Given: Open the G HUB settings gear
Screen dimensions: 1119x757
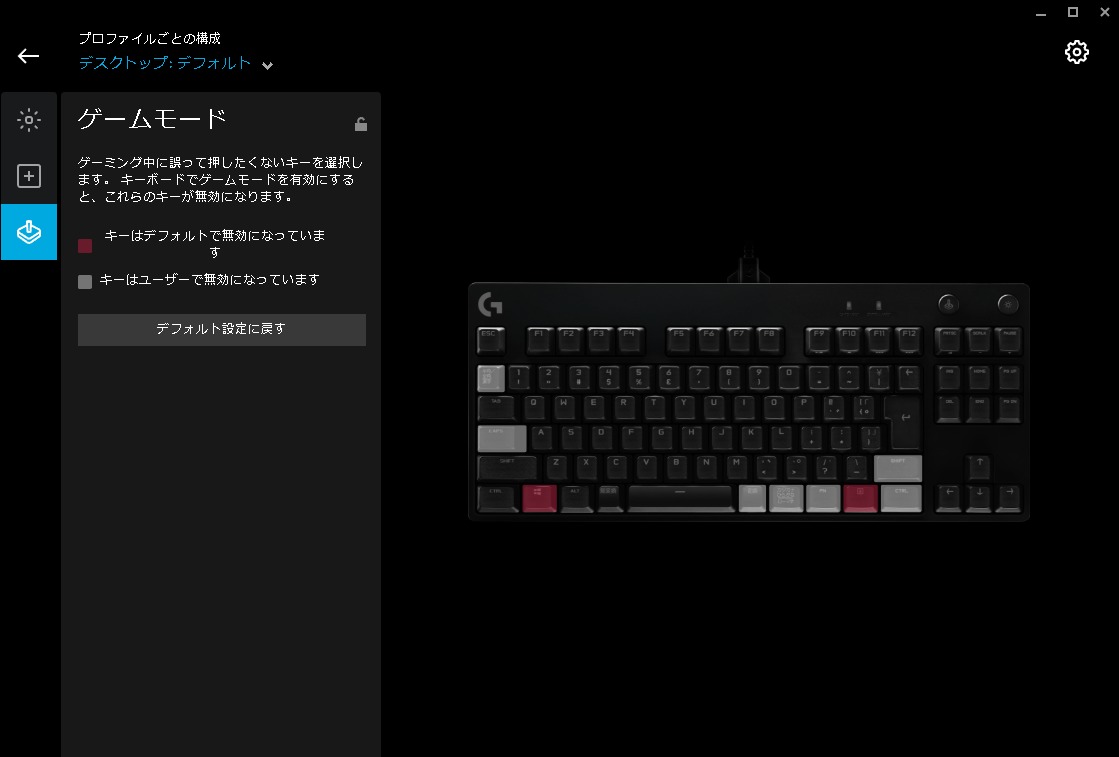Looking at the screenshot, I should (1076, 52).
